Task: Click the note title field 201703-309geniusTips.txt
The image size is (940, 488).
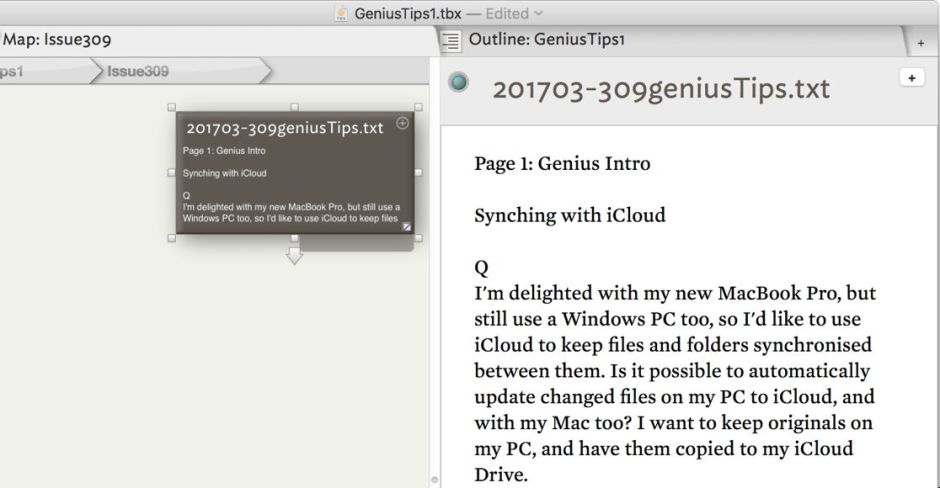Action: click(x=660, y=89)
